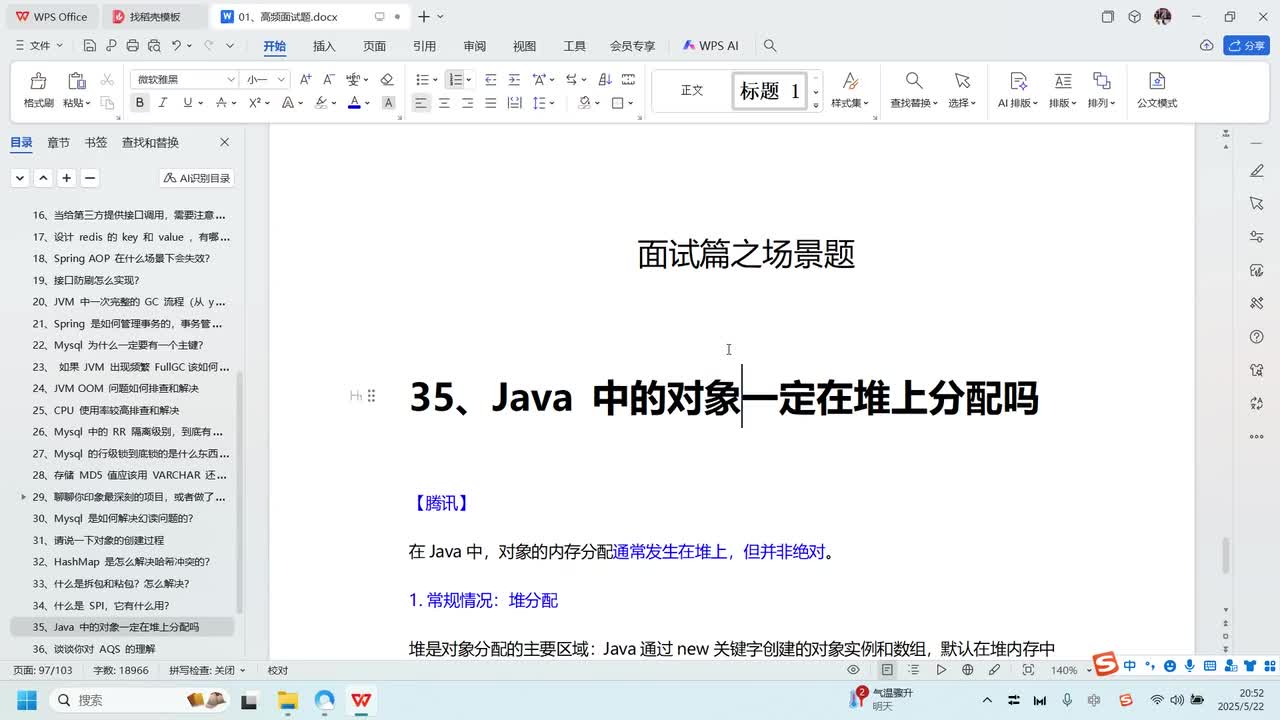Click the Format Painter (格式刷) icon

pos(38,81)
